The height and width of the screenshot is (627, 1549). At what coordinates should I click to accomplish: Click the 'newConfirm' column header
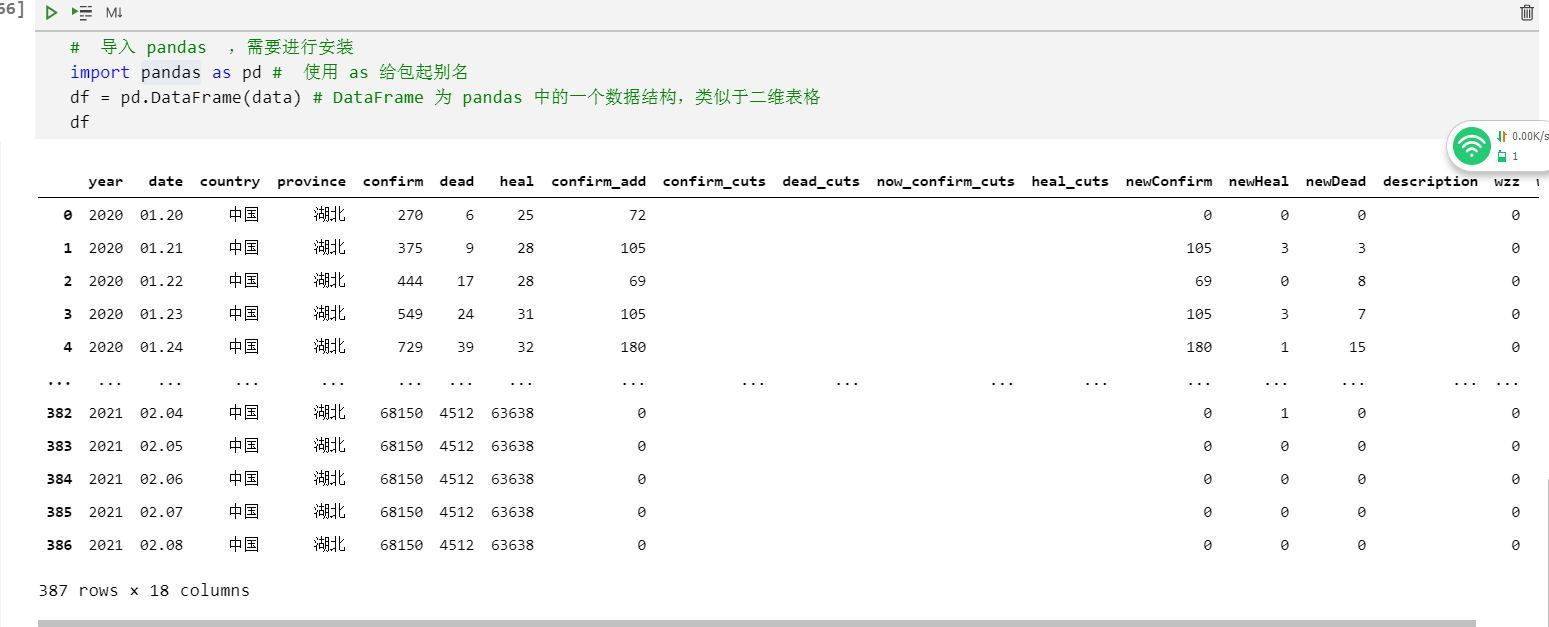tap(1169, 181)
